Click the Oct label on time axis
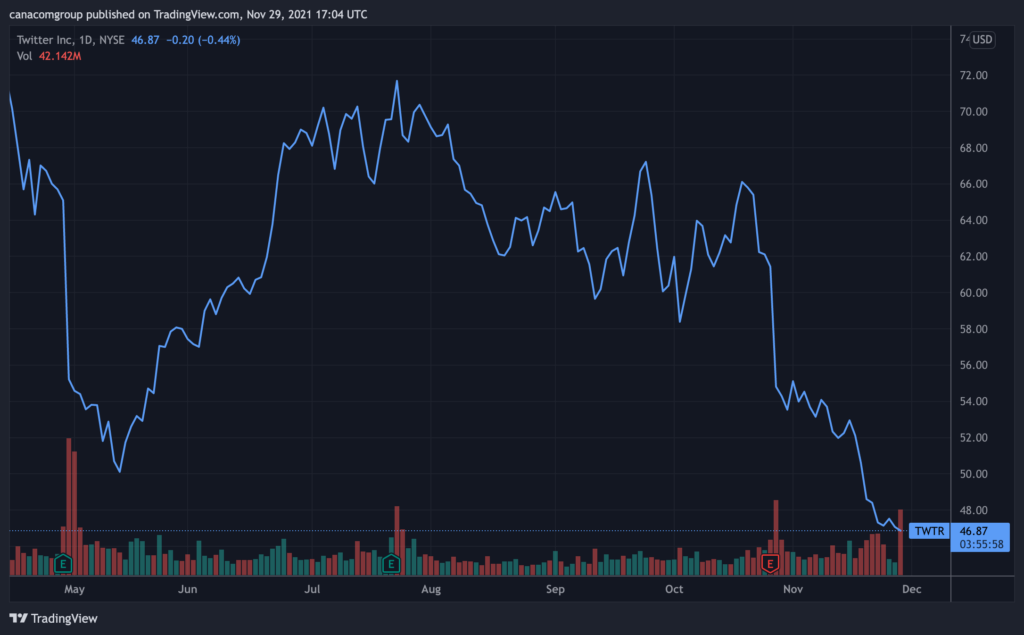The width and height of the screenshot is (1024, 635). point(674,589)
